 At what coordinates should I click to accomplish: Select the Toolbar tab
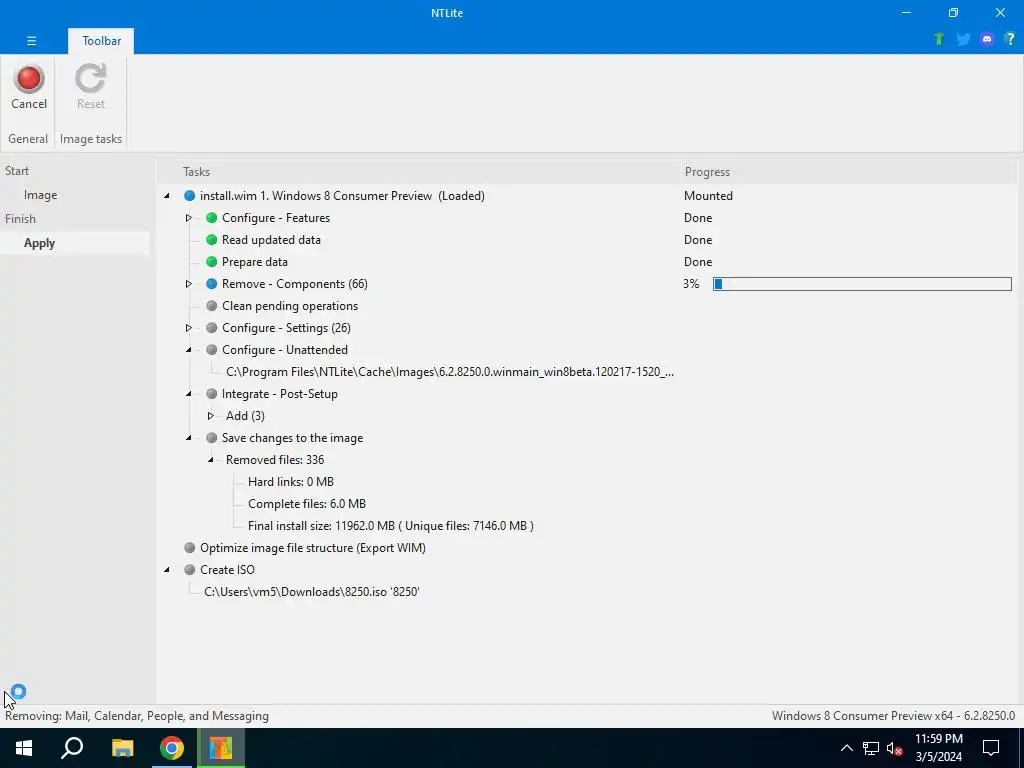point(101,40)
